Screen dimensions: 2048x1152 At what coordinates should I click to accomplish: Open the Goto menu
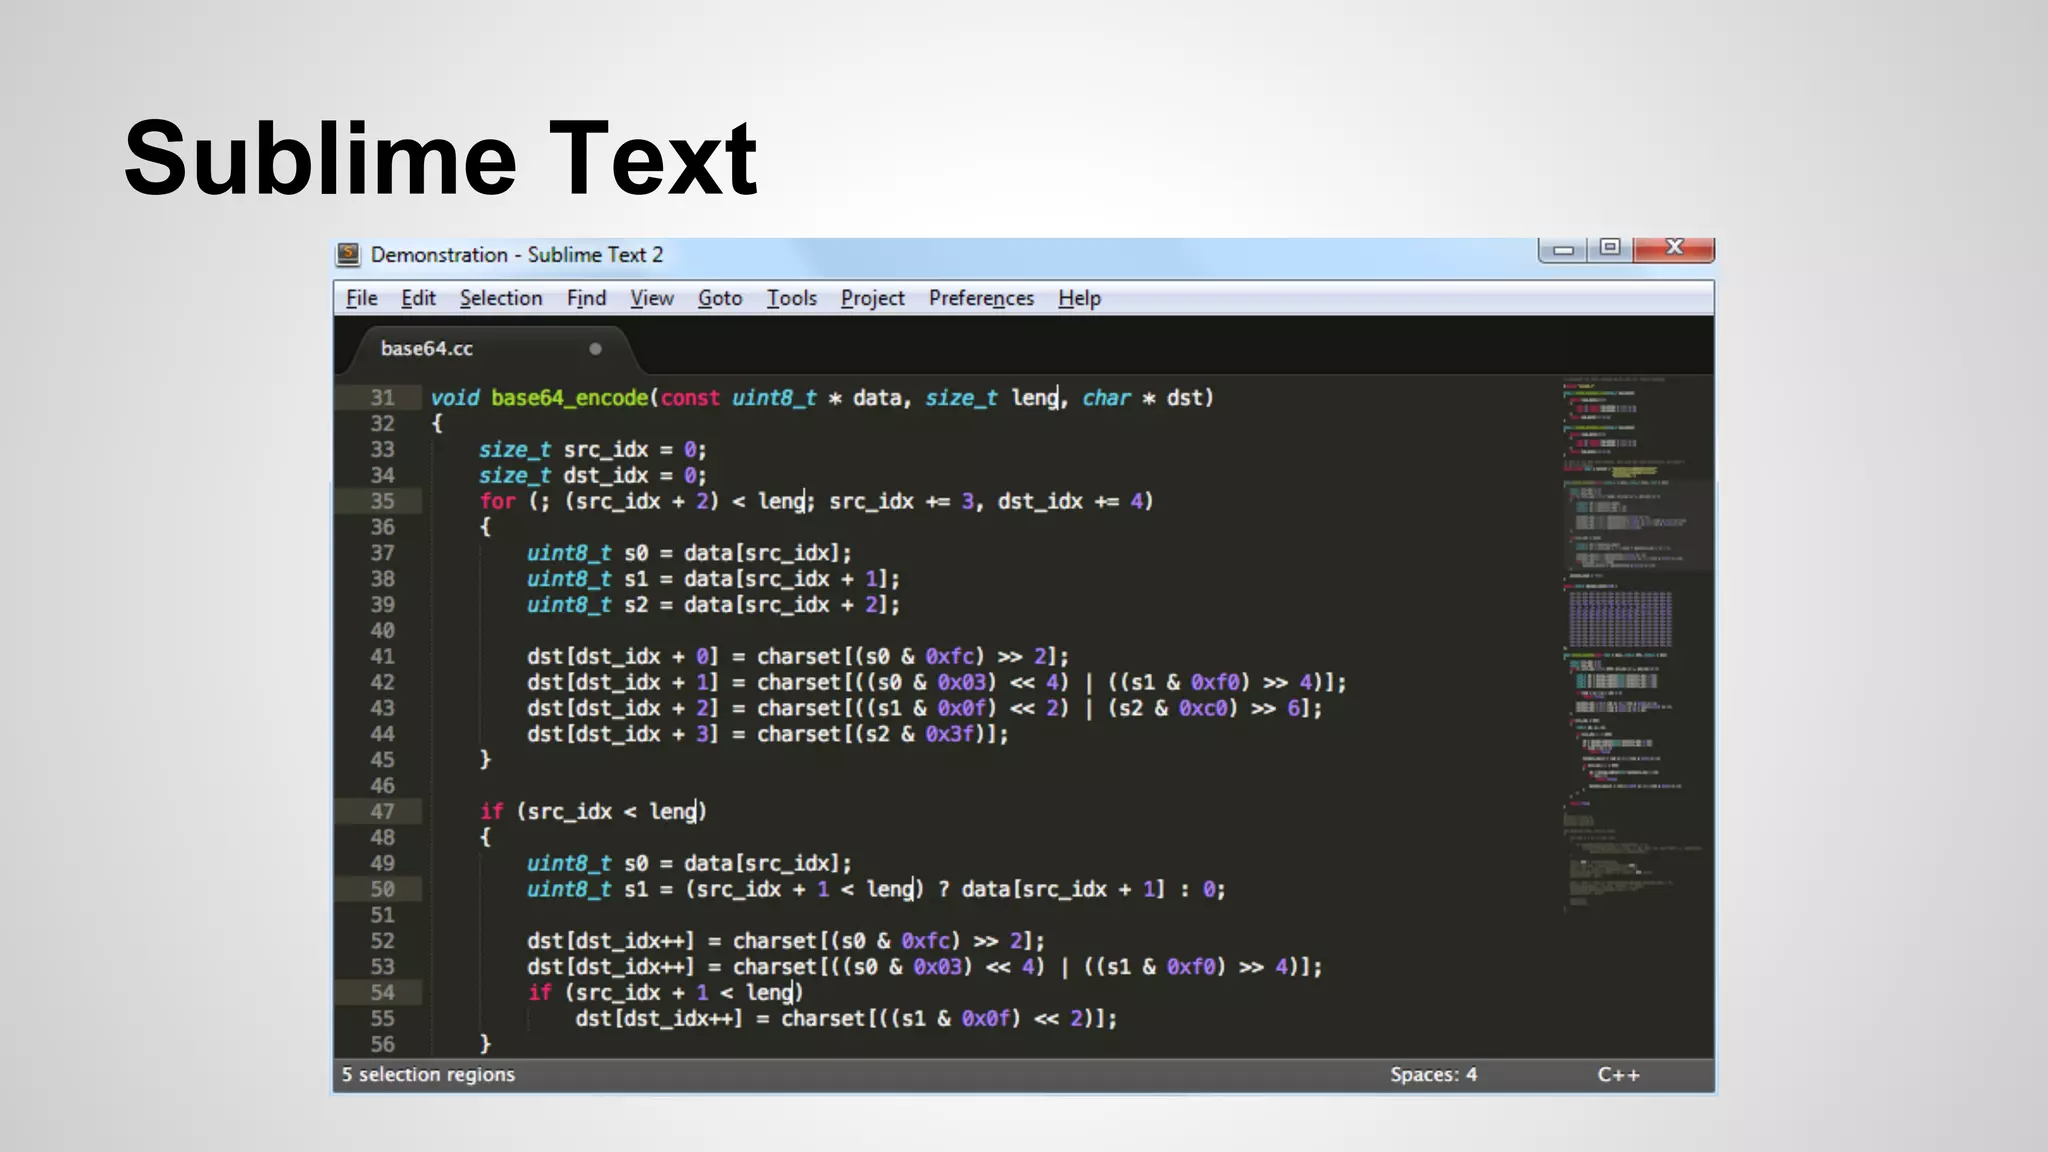pyautogui.click(x=720, y=298)
